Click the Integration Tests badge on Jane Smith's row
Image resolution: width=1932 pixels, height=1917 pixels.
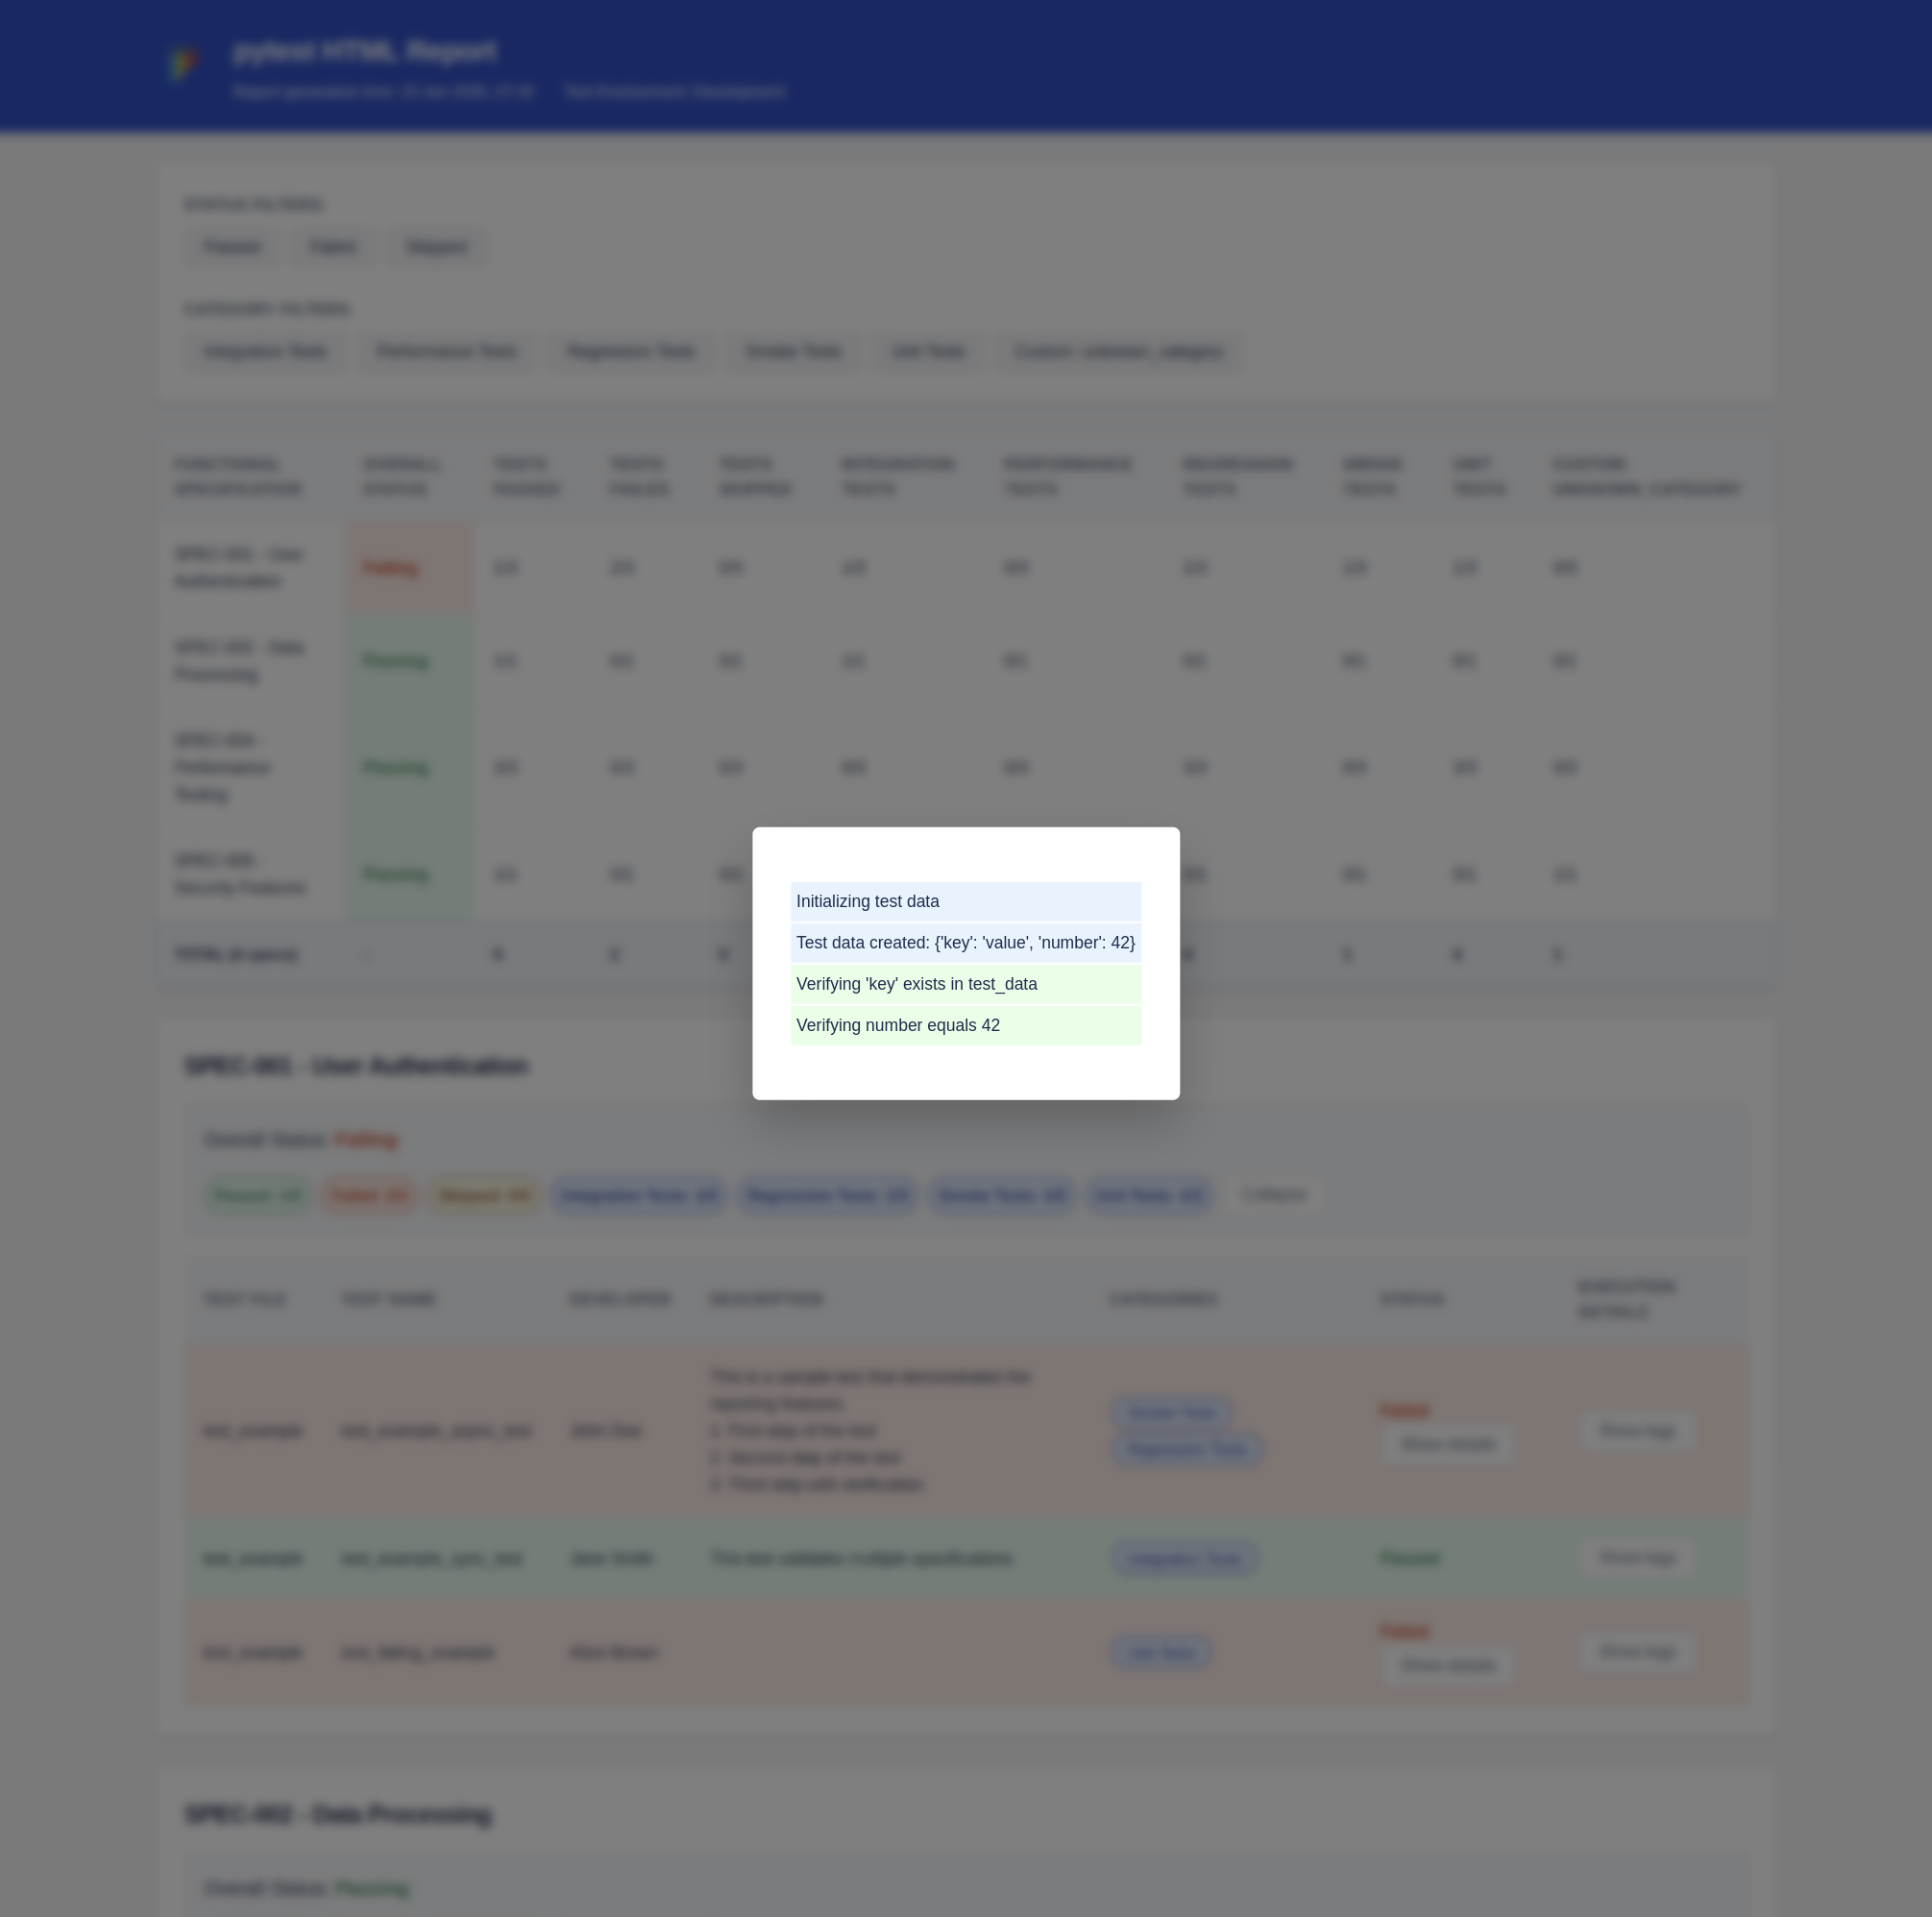pyautogui.click(x=1184, y=1558)
